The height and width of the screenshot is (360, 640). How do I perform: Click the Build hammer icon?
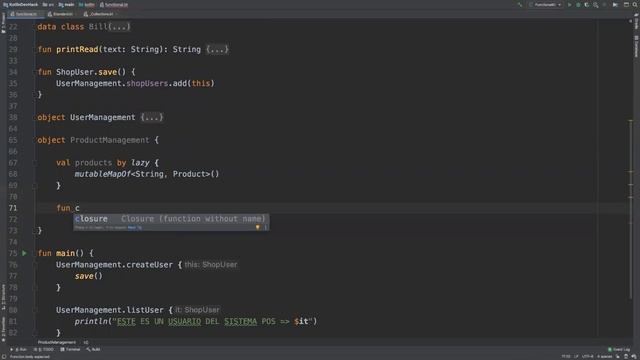(x=520, y=5)
